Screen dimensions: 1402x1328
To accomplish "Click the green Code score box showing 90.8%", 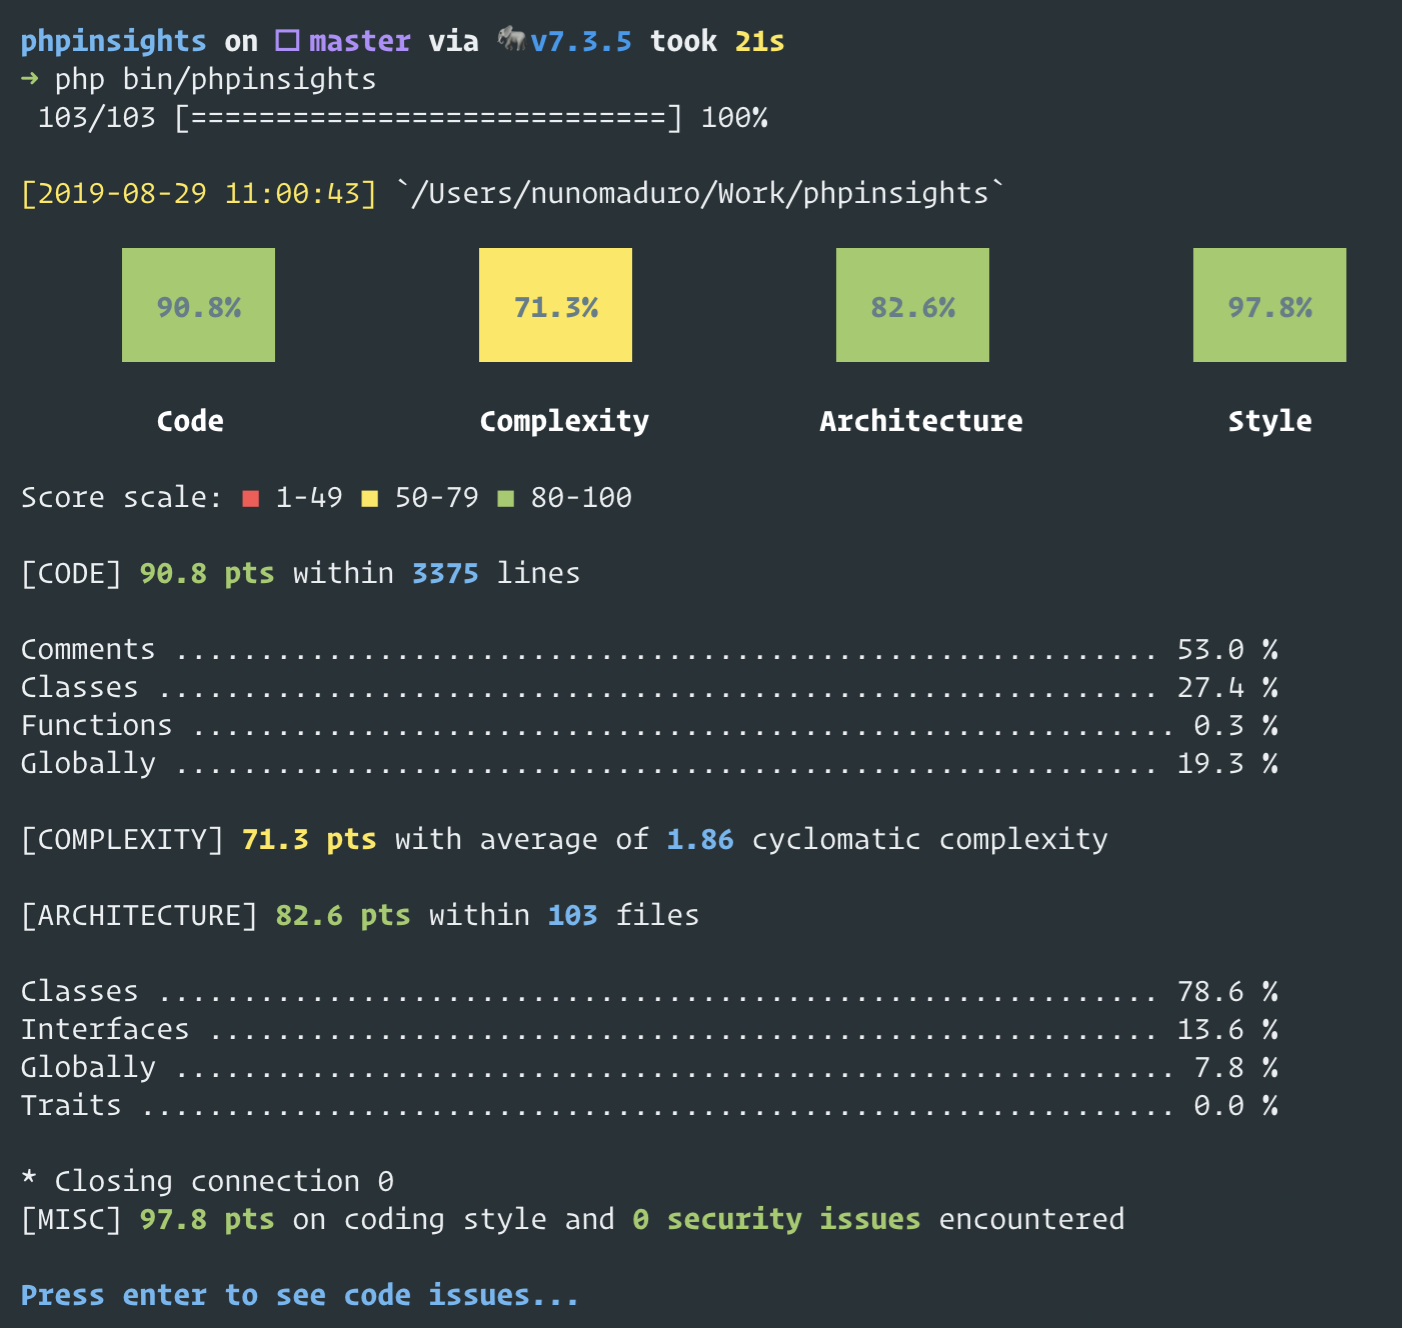I will point(197,304).
